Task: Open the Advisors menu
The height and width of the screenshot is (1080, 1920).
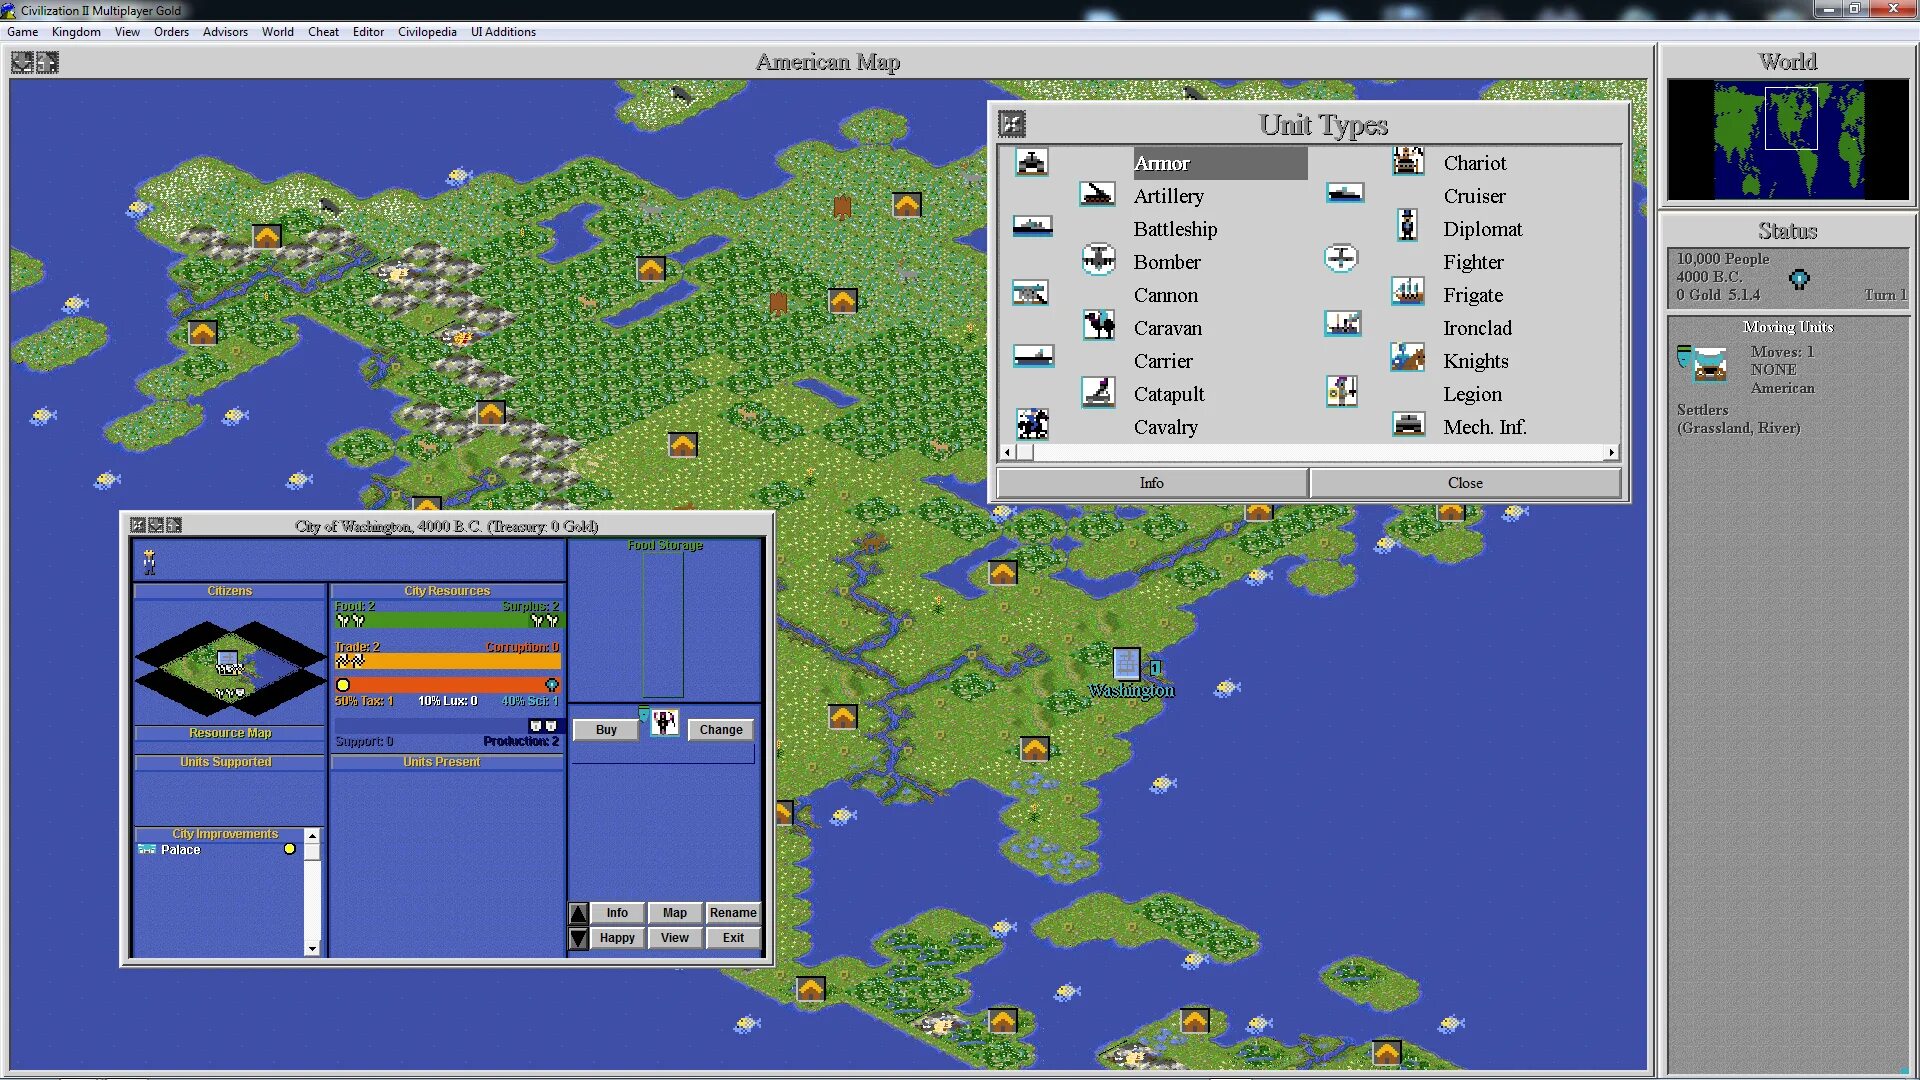Action: point(225,32)
